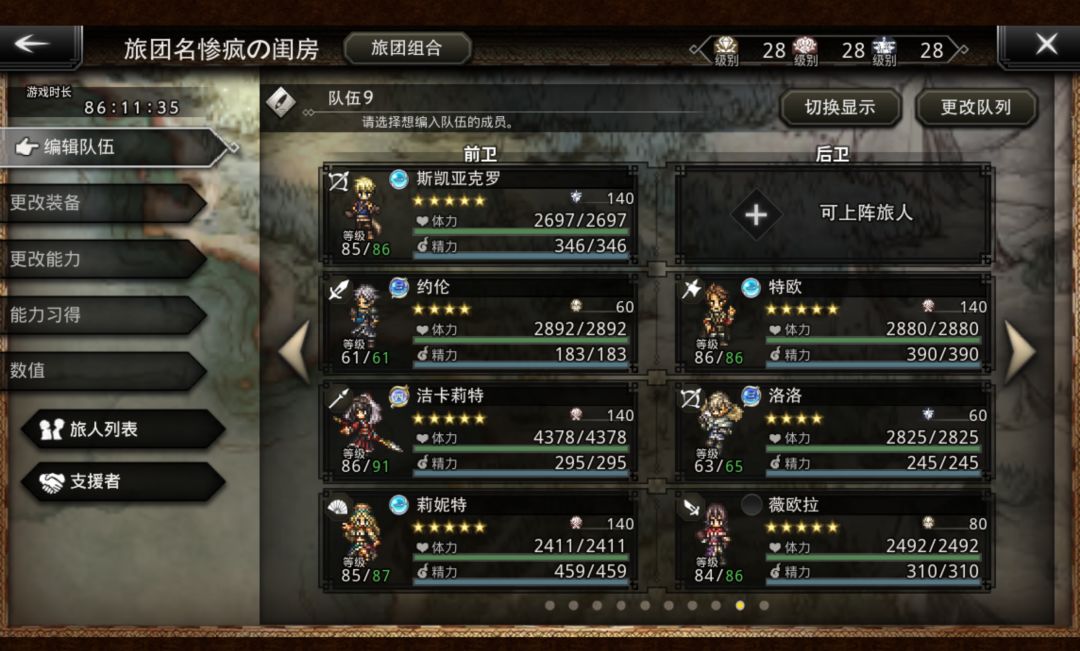Open the 更改装备 menu
This screenshot has height=651, width=1080.
[103, 203]
